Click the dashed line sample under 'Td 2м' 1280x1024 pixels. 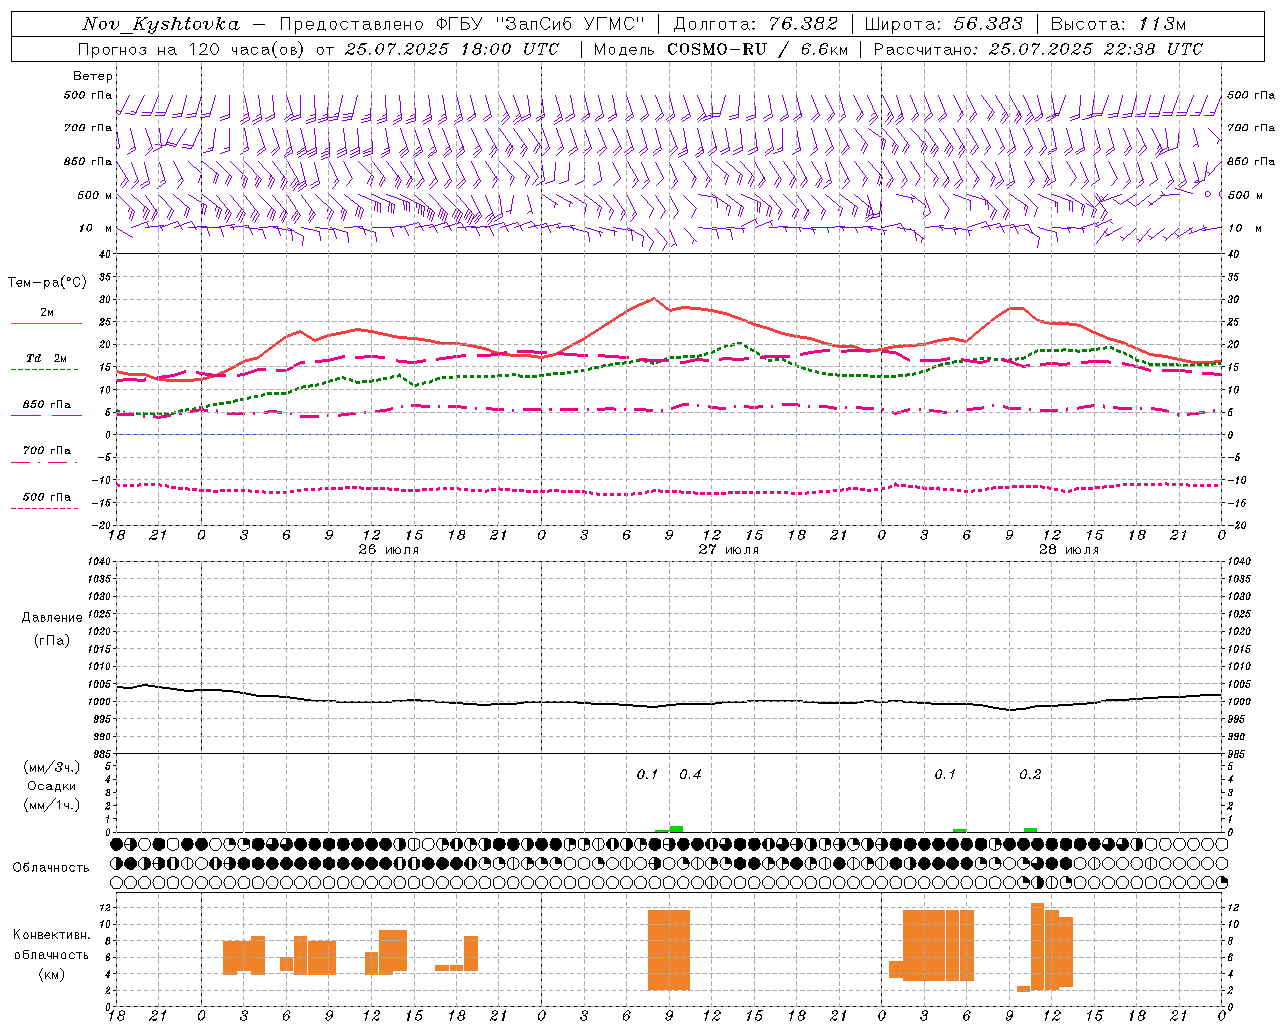[46, 370]
